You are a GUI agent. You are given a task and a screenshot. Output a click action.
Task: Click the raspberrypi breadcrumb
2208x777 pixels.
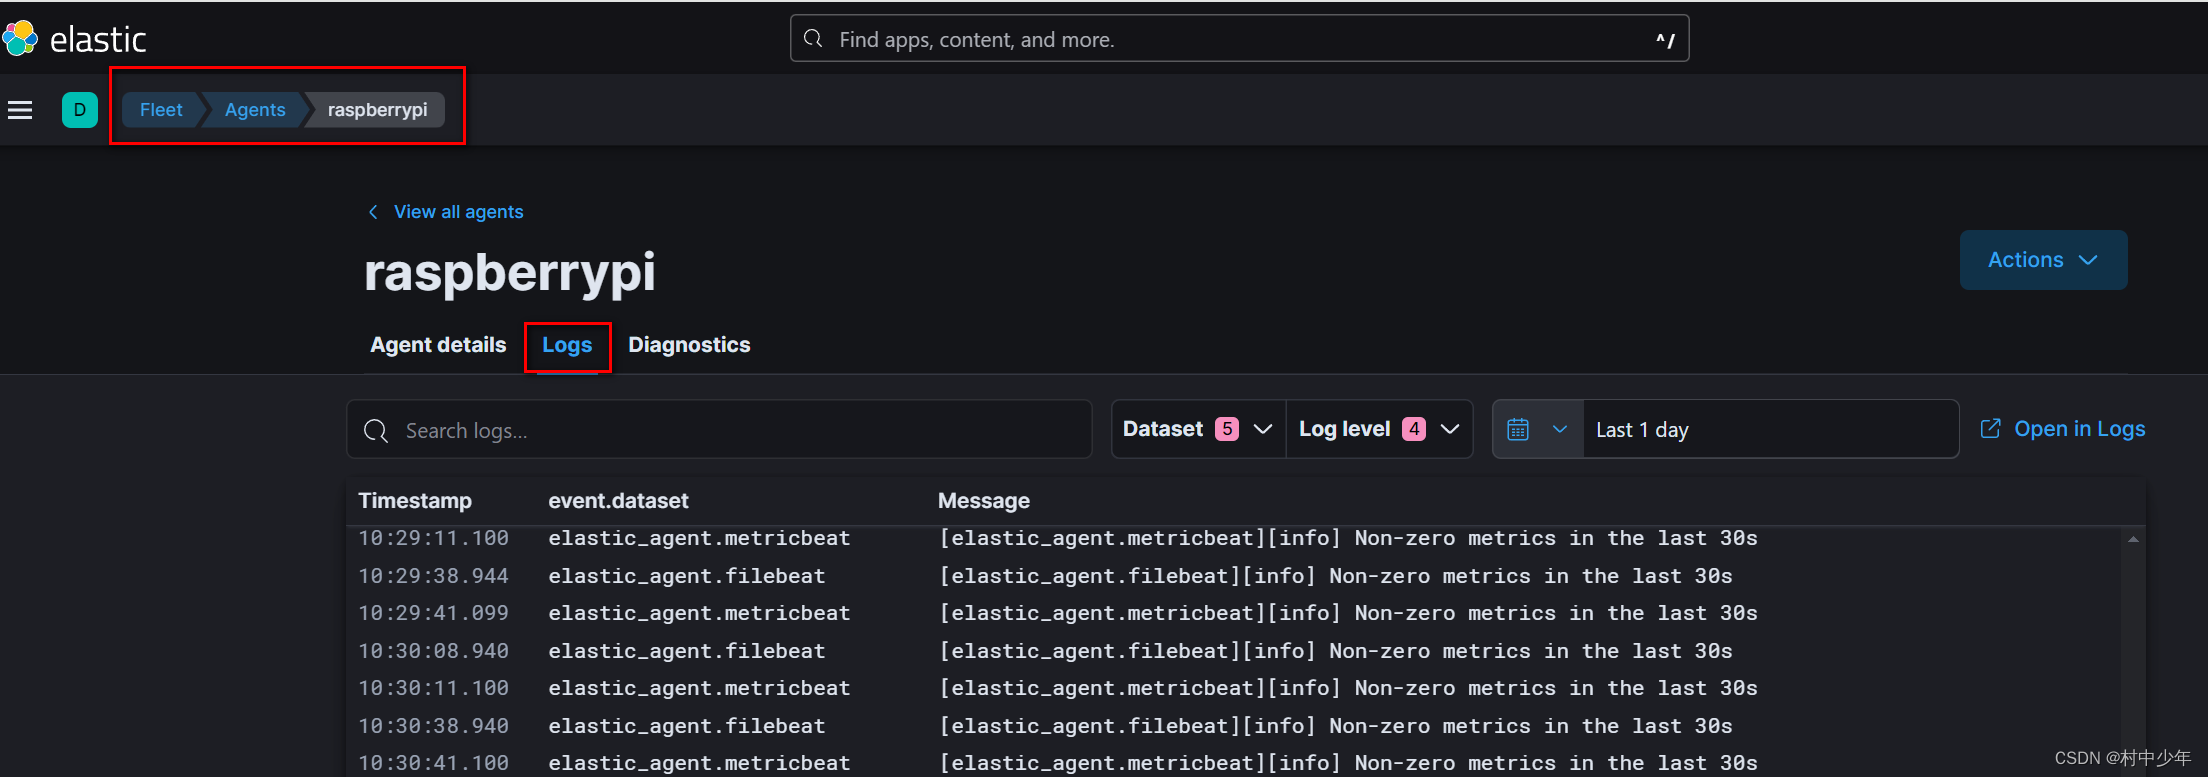[x=377, y=110]
